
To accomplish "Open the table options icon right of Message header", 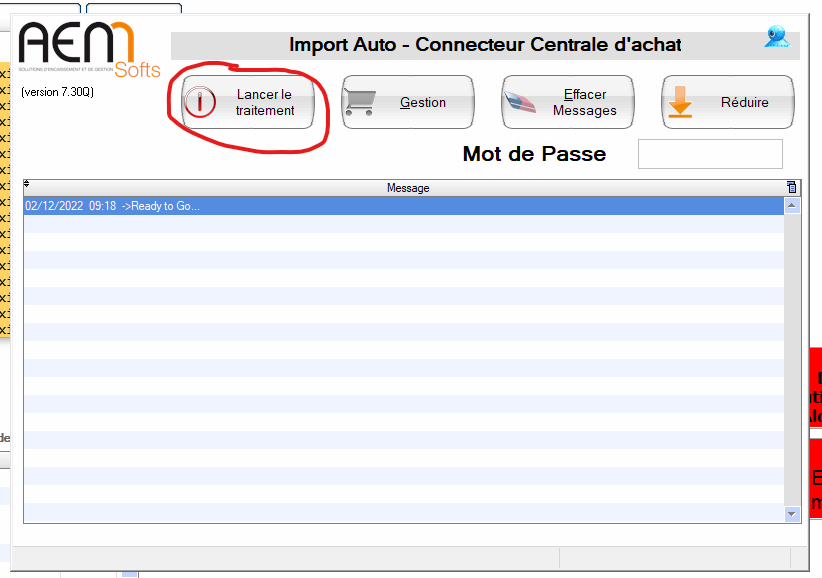I will tap(792, 187).
